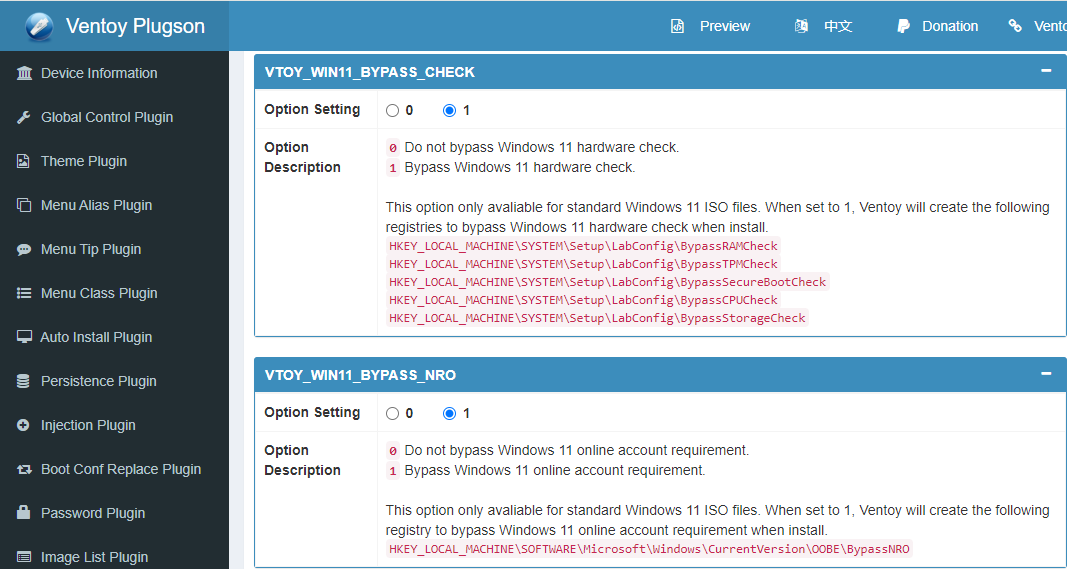Click the Theme Plugin image icon

[x=23, y=161]
